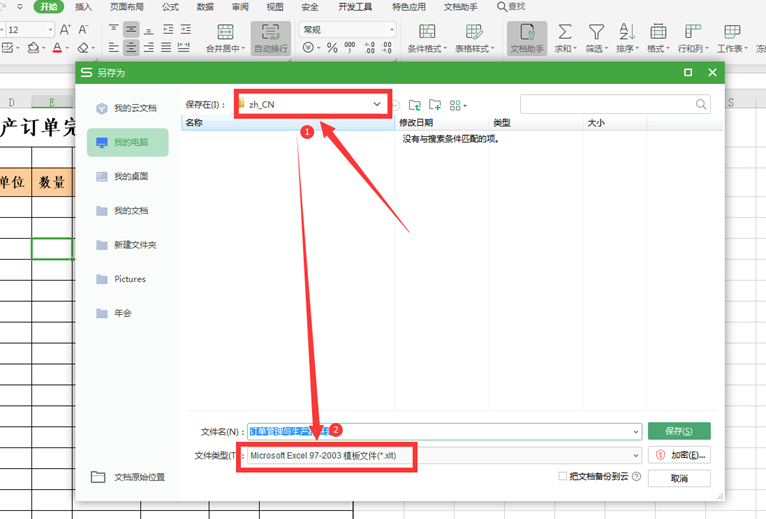This screenshot has width=766, height=519.
Task: Open 条件格式 conditional formatting
Action: 427,38
